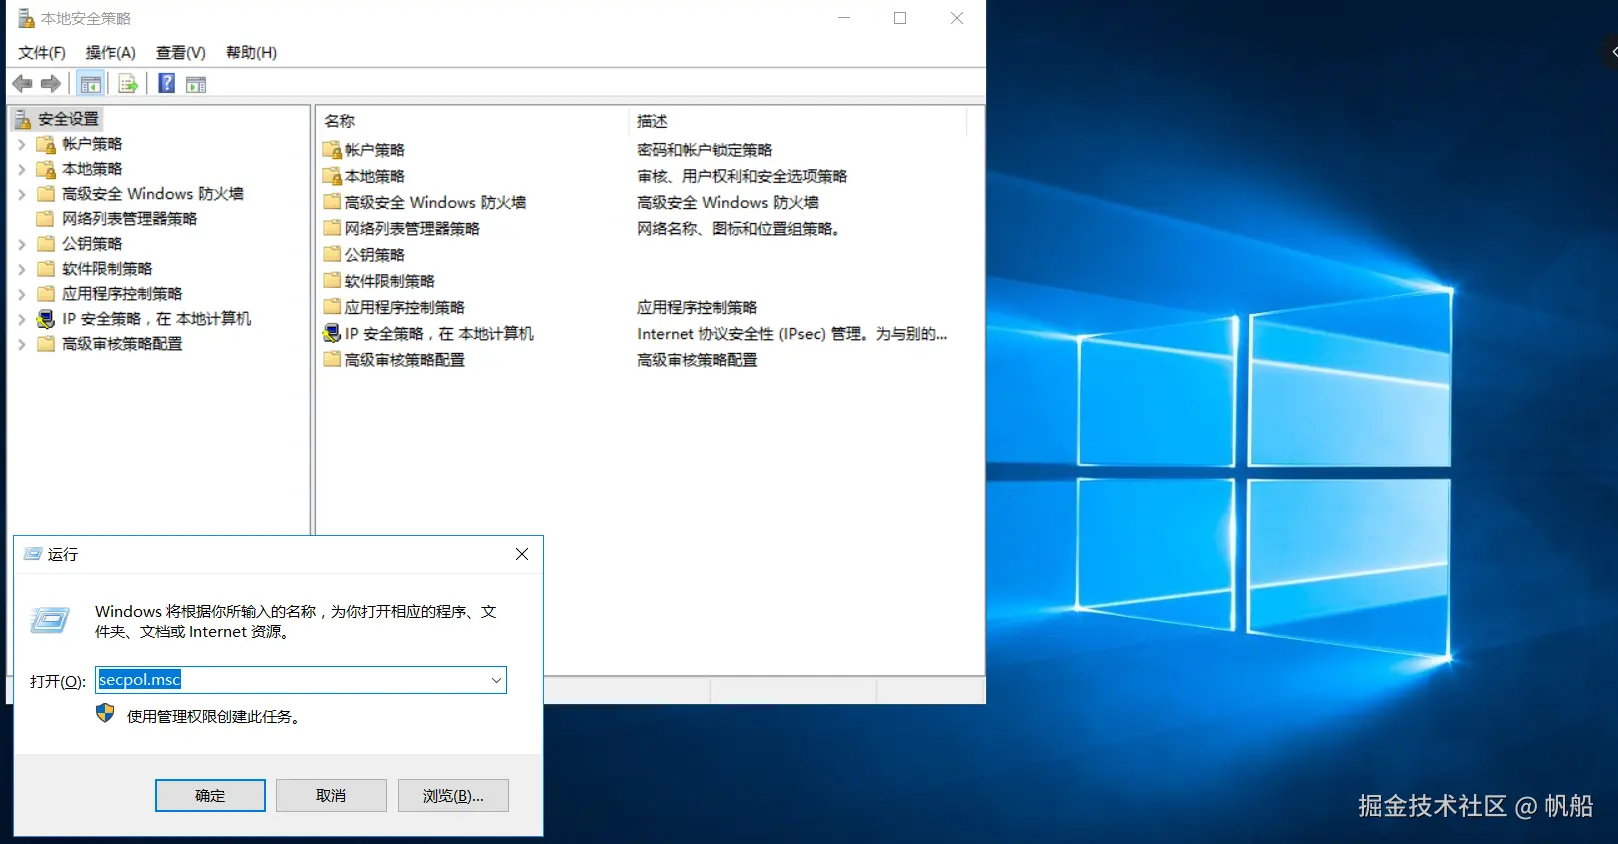This screenshot has height=844, width=1618.
Task: Click the 帐户策略 folder icon in list pane
Action: point(332,150)
